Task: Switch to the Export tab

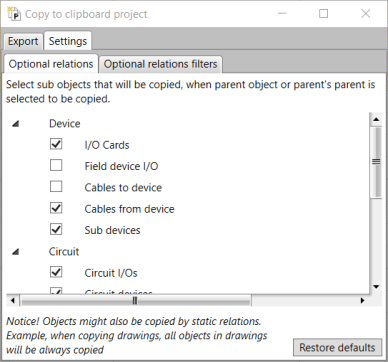Action: 23,42
